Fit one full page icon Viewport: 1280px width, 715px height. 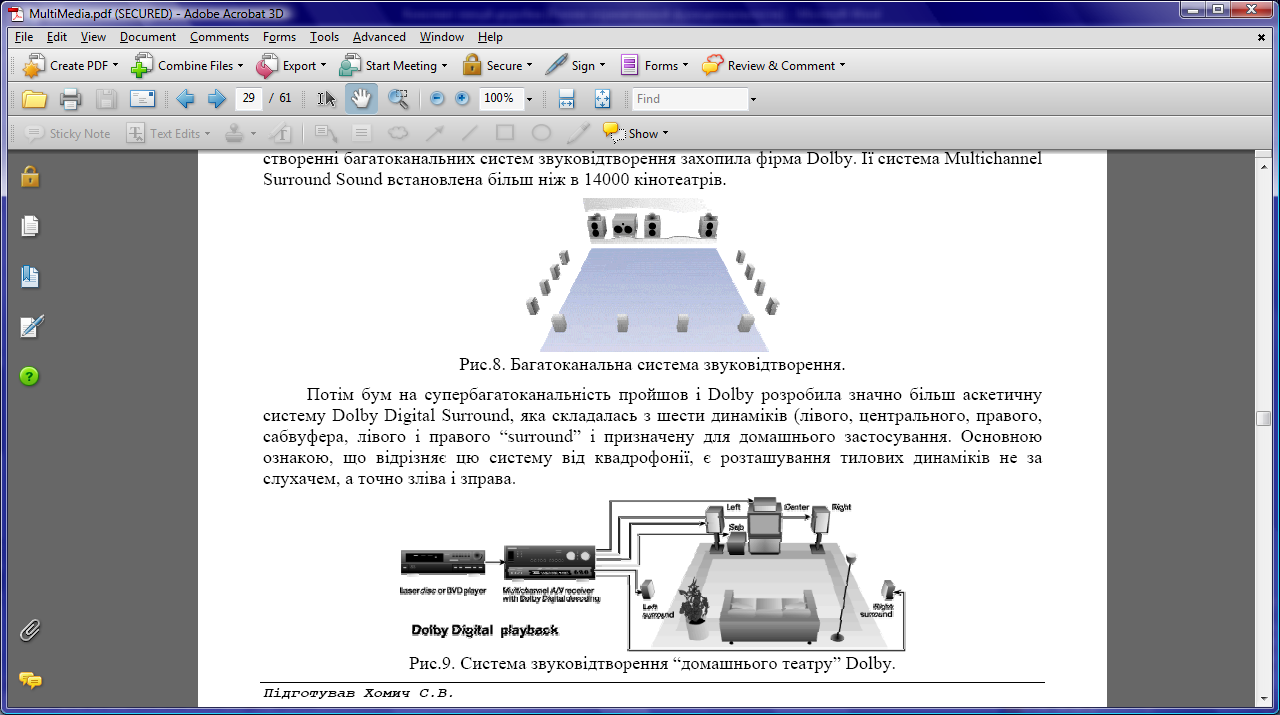(x=602, y=98)
